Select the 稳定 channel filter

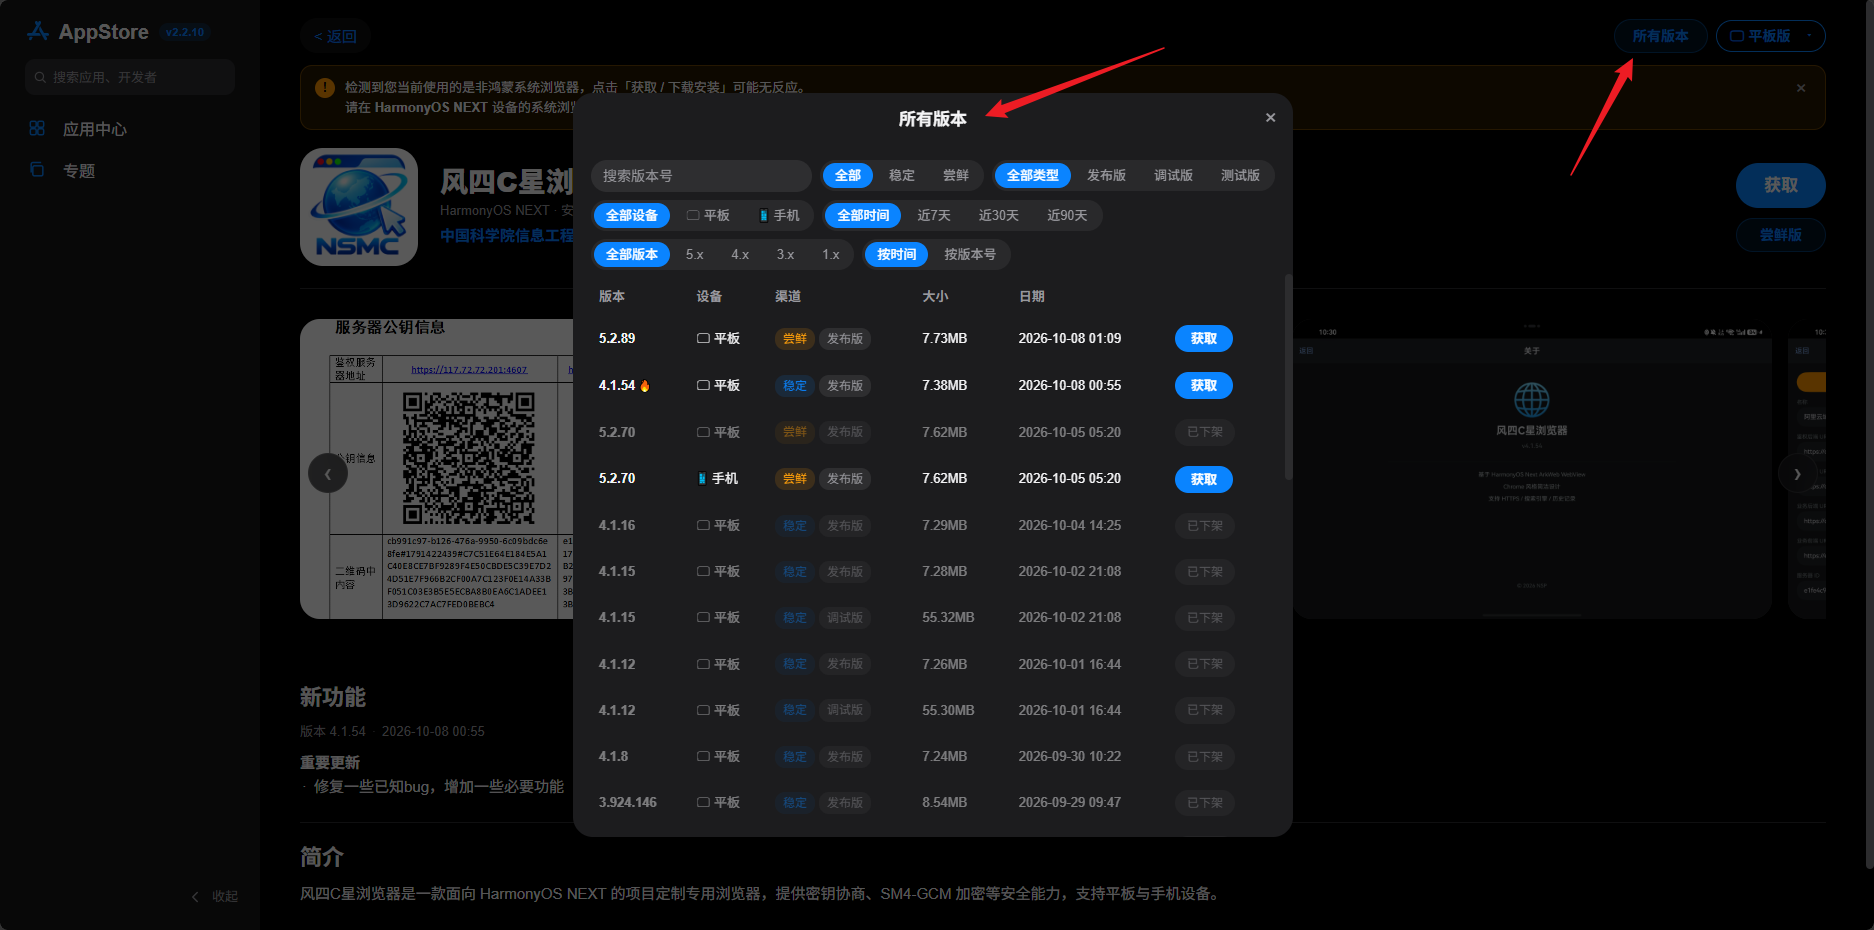[x=902, y=175]
